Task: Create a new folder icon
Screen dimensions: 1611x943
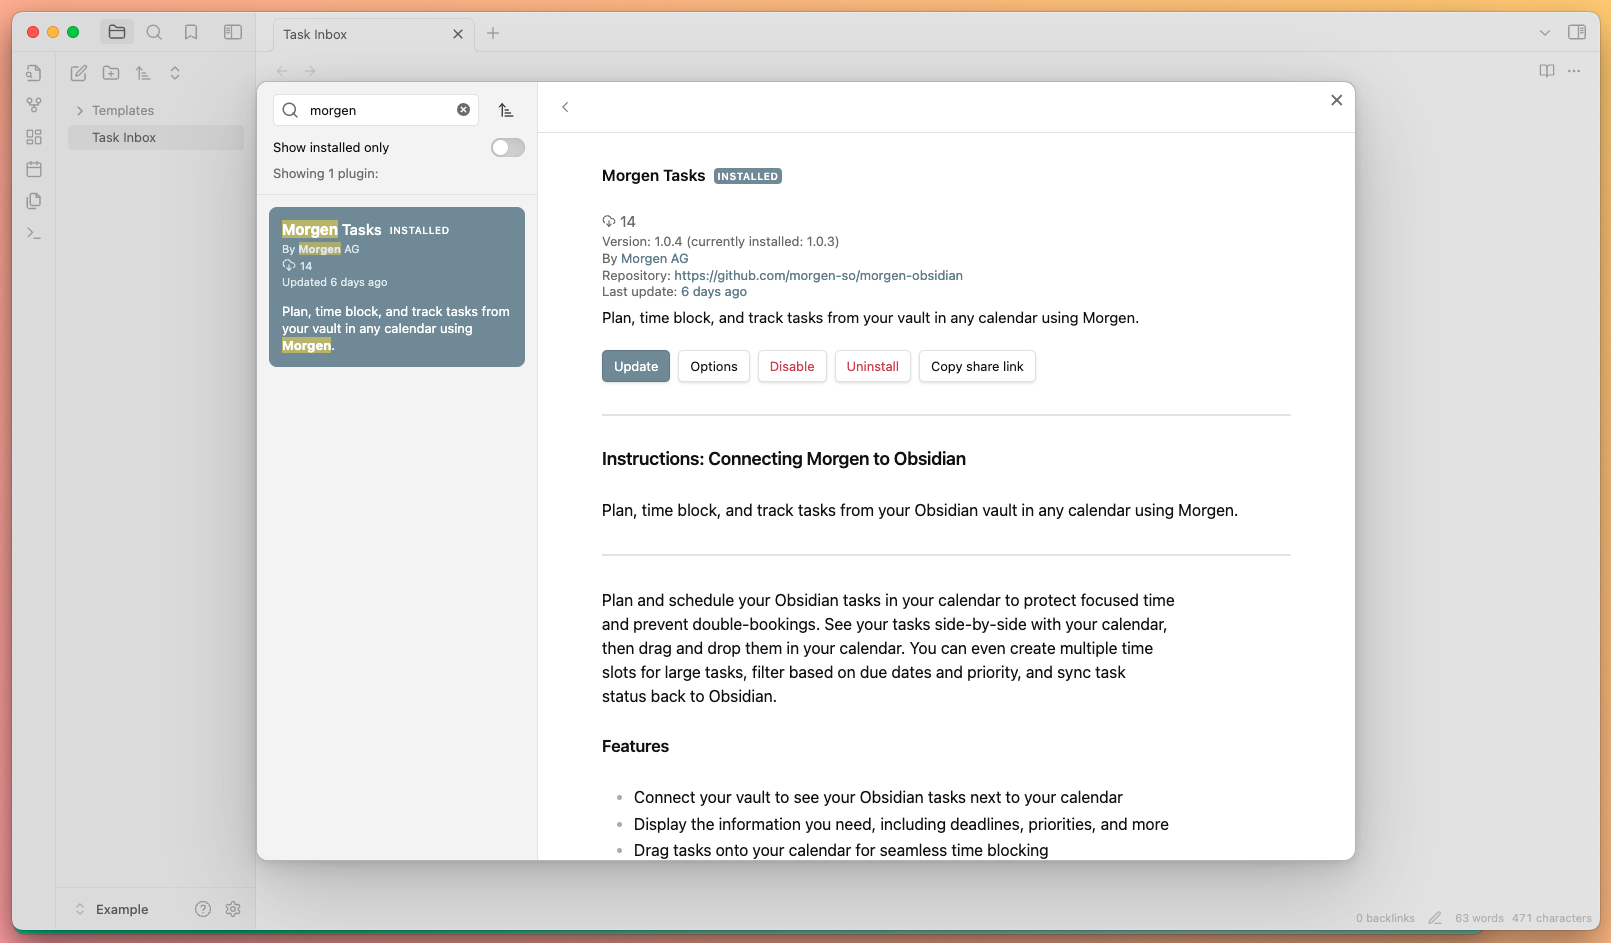Action: [111, 73]
